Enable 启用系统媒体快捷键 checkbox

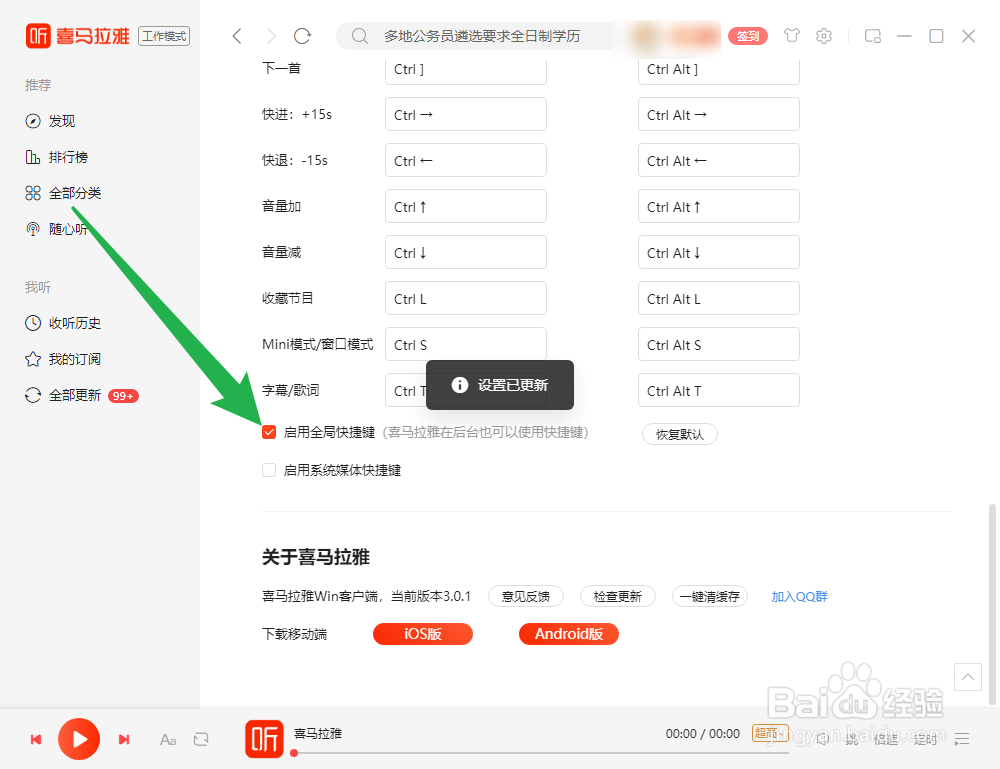(268, 469)
